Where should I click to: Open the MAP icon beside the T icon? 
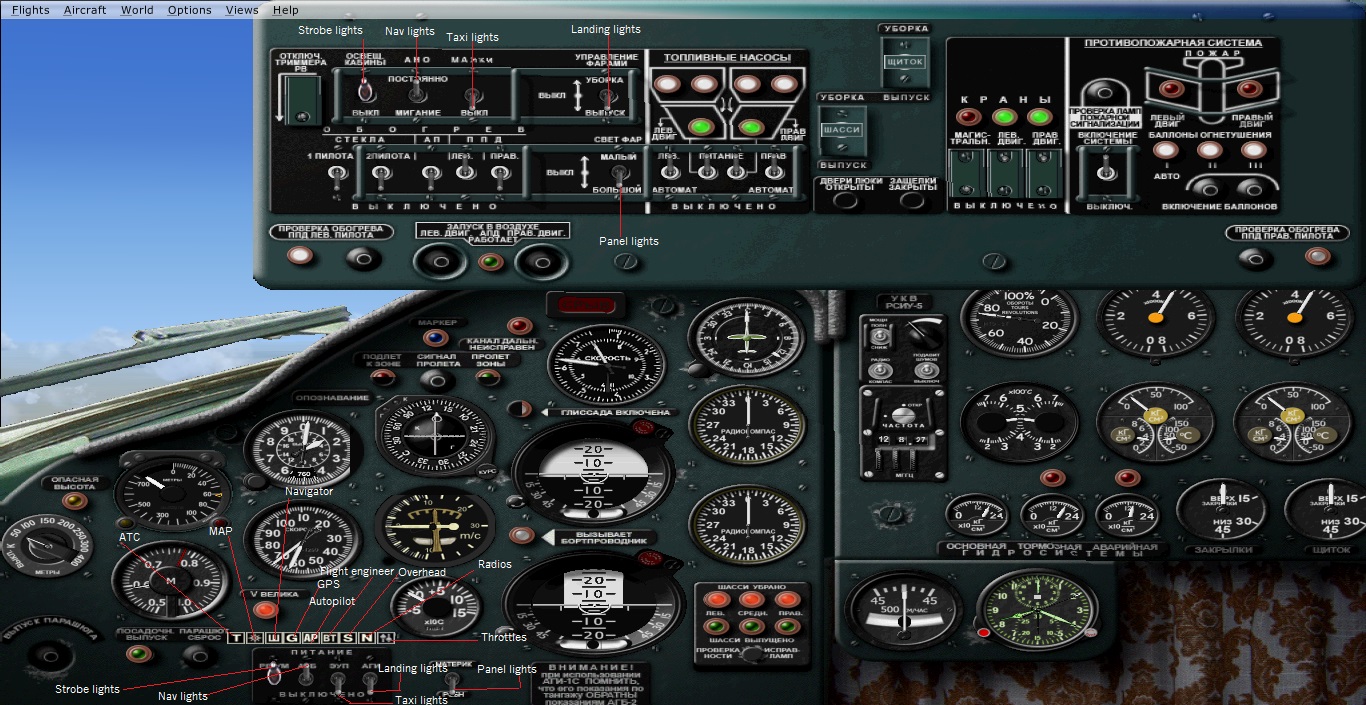(254, 638)
